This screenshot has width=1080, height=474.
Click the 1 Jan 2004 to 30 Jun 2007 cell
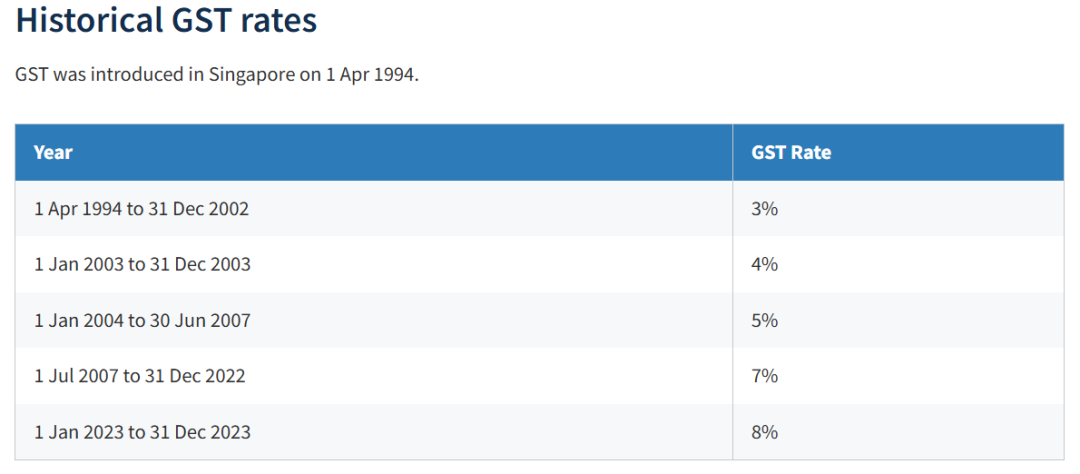point(374,320)
